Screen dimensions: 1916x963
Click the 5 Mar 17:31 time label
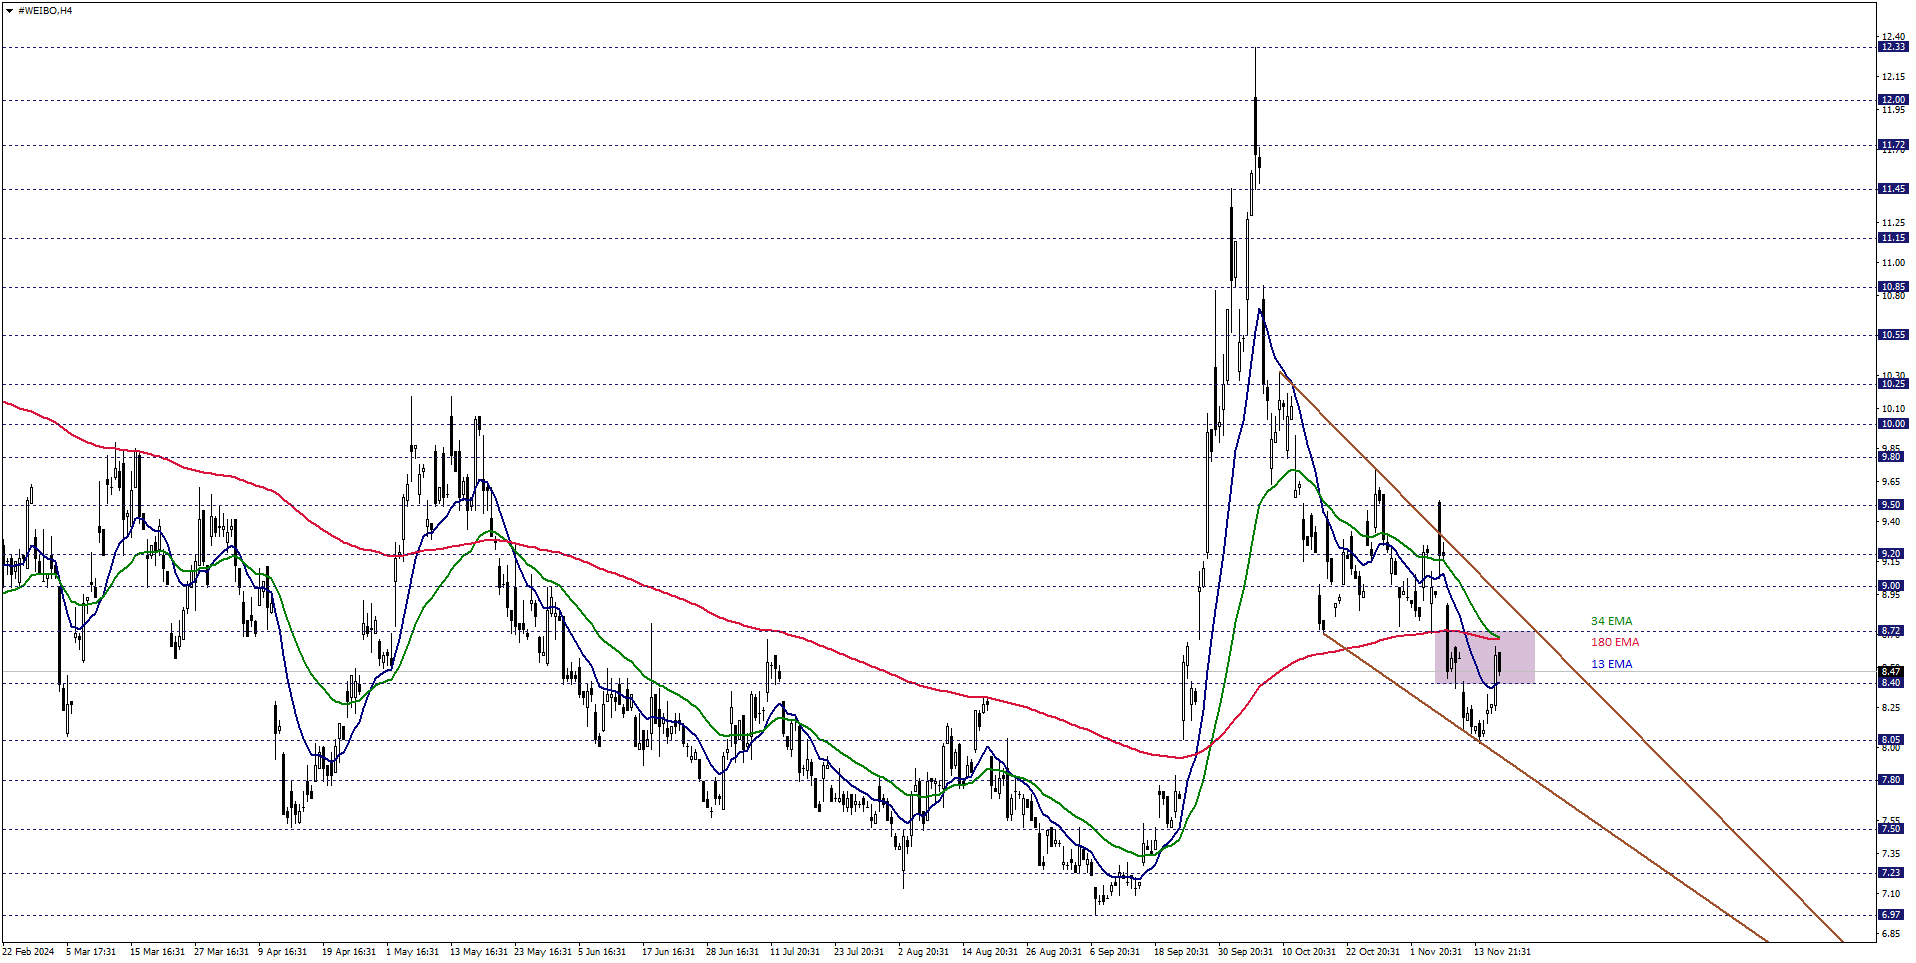click(91, 952)
